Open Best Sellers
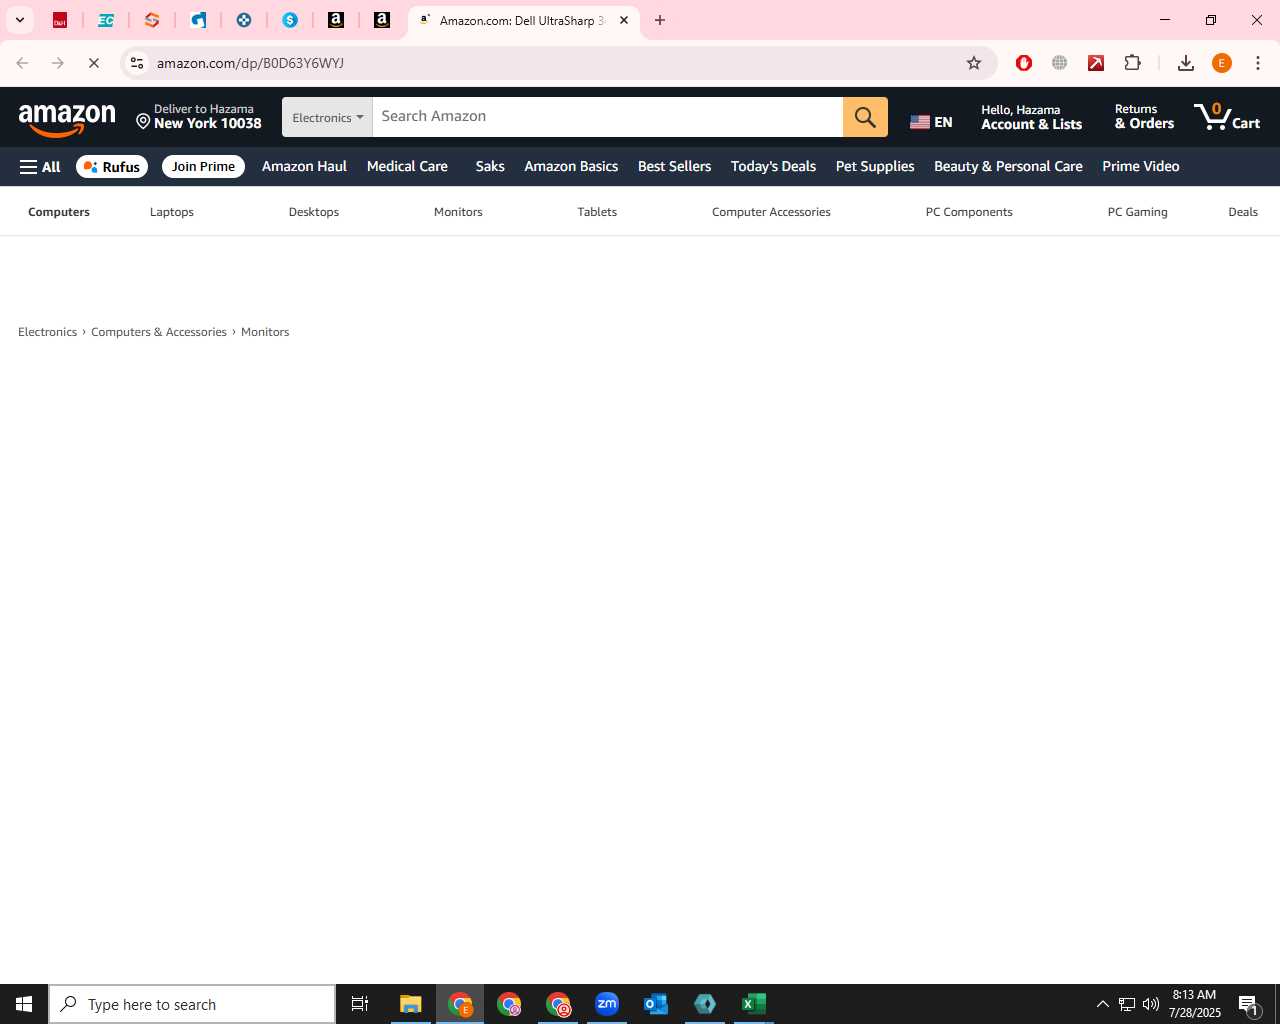 pyautogui.click(x=674, y=166)
